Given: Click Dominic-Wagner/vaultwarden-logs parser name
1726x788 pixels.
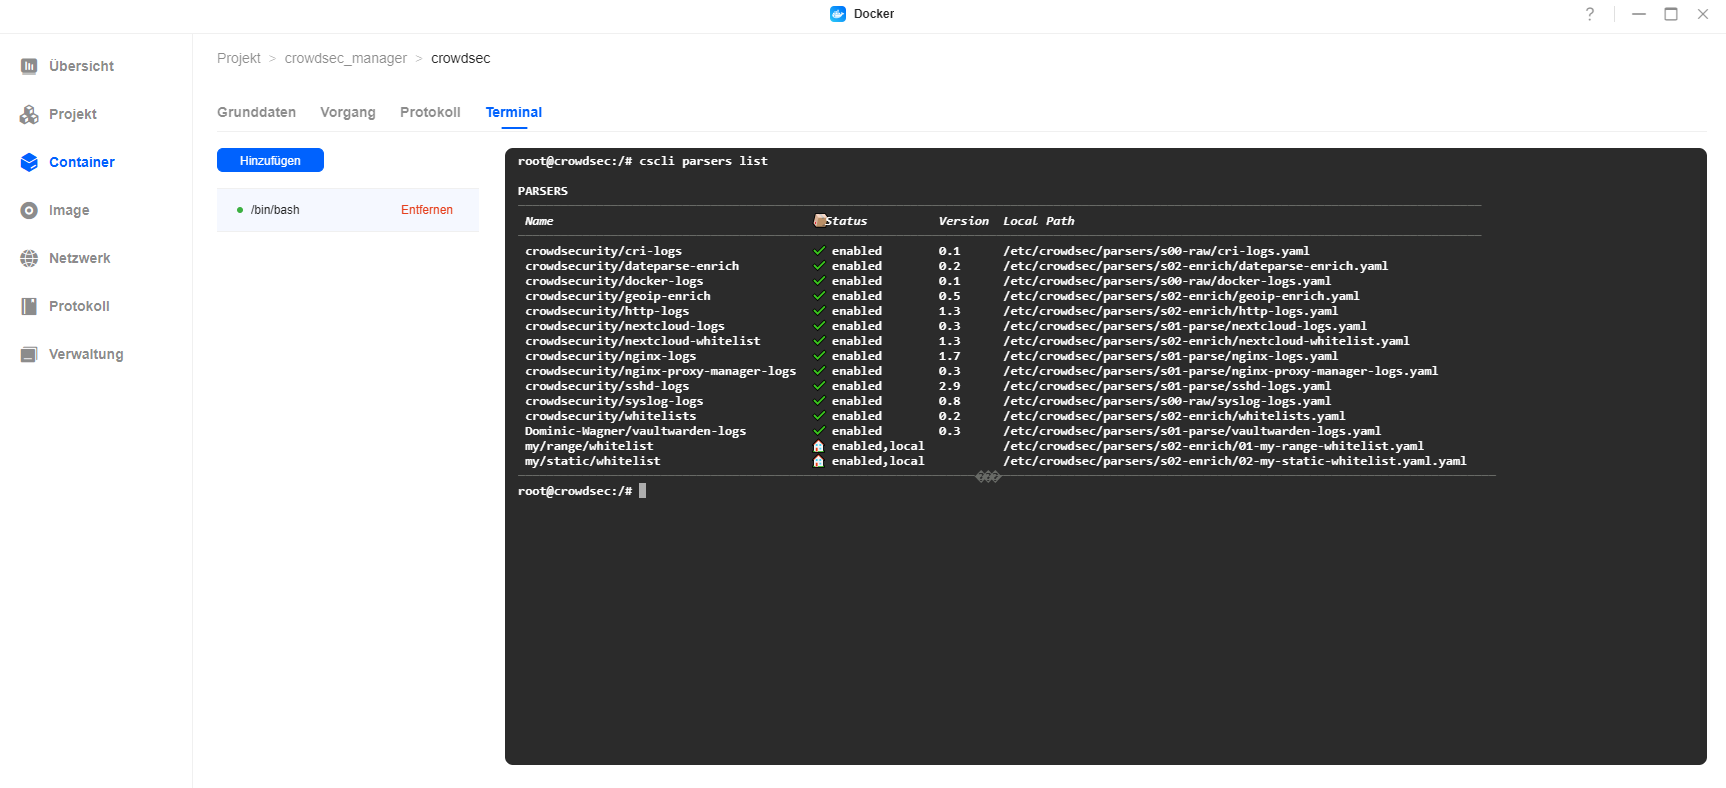Looking at the screenshot, I should [x=635, y=431].
